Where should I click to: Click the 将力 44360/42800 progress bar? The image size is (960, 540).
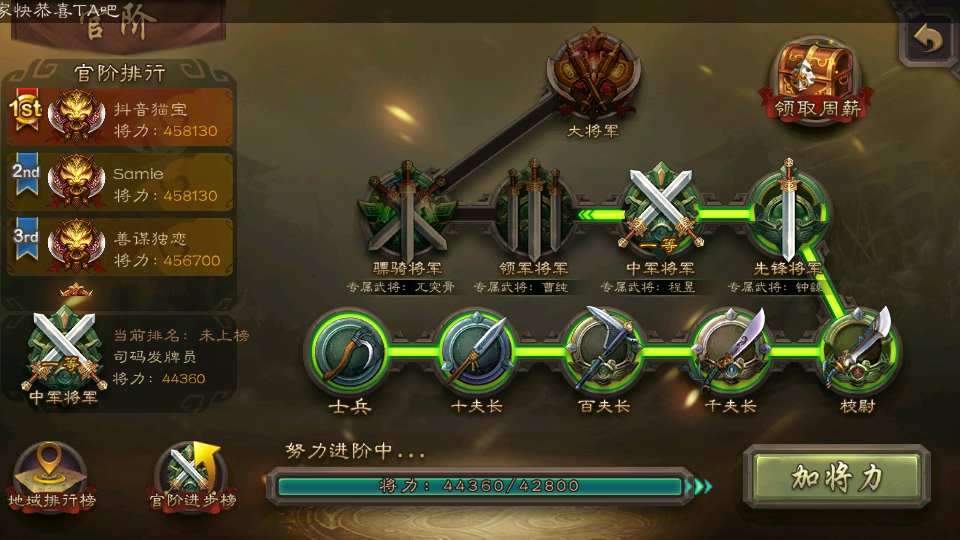pyautogui.click(x=481, y=486)
